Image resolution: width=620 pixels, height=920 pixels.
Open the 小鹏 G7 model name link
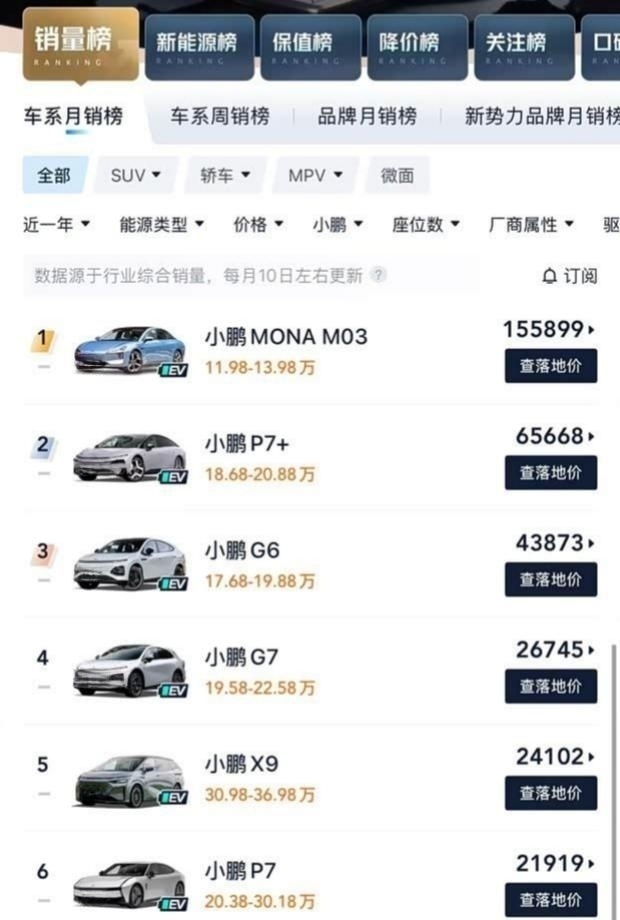(x=242, y=657)
